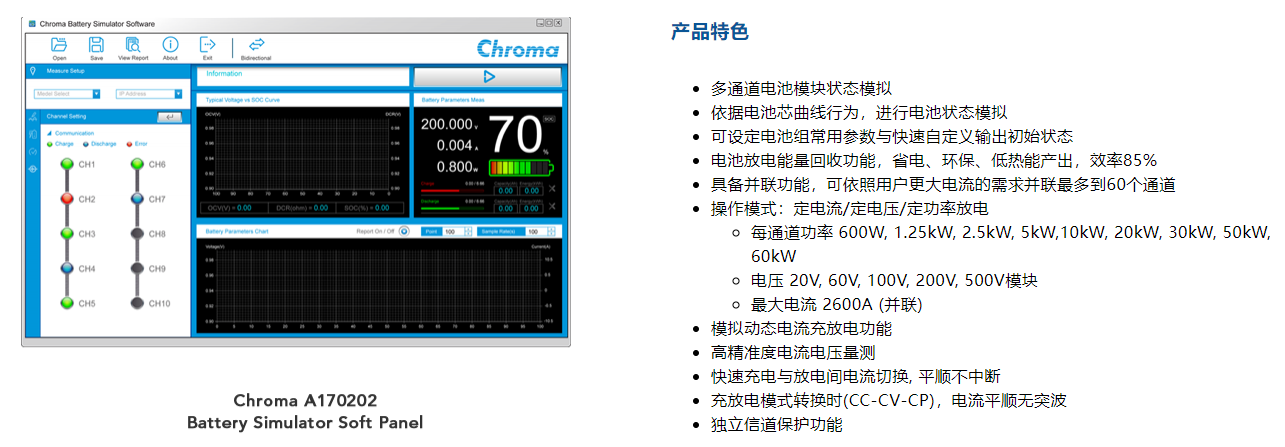Image resolution: width=1285 pixels, height=447 pixels.
Task: Click the Sample Rate(s) value field
Action: click(x=535, y=231)
